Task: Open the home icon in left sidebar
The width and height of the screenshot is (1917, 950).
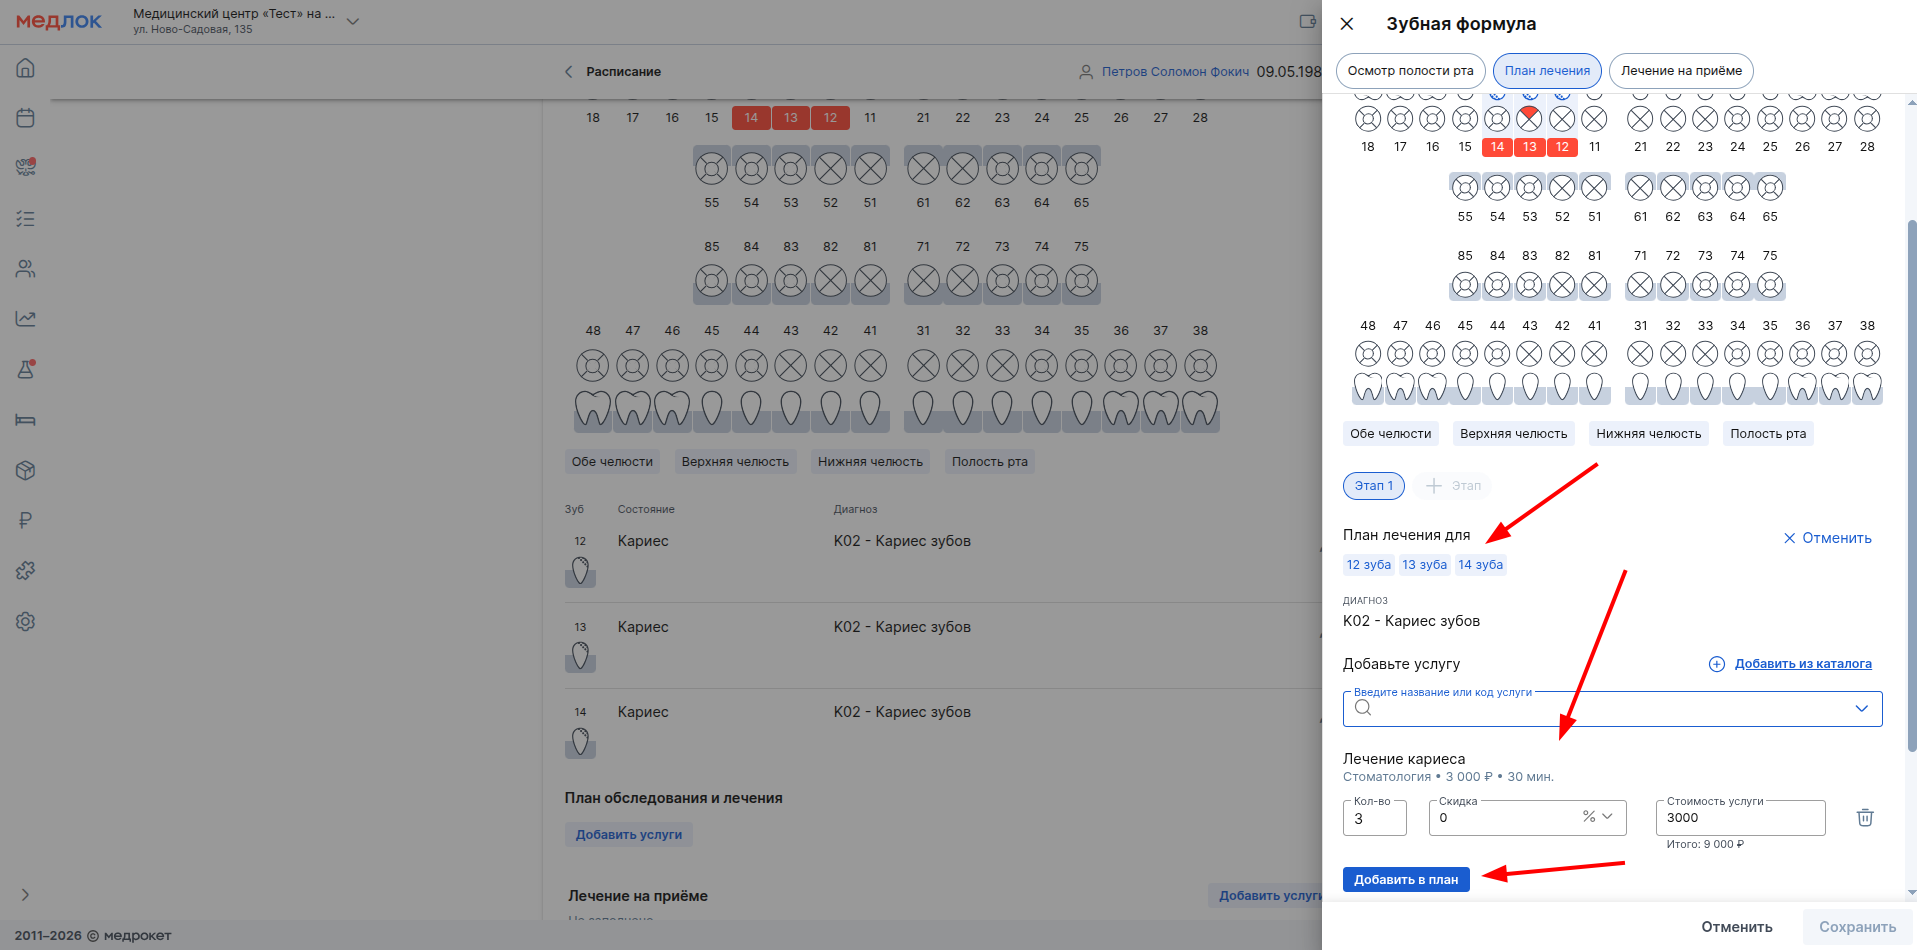Action: (26, 68)
